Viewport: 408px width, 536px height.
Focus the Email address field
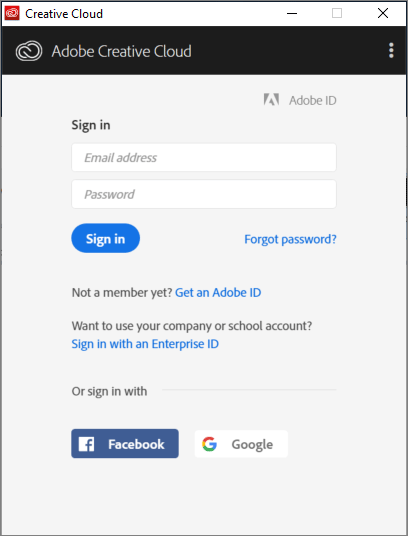204,158
